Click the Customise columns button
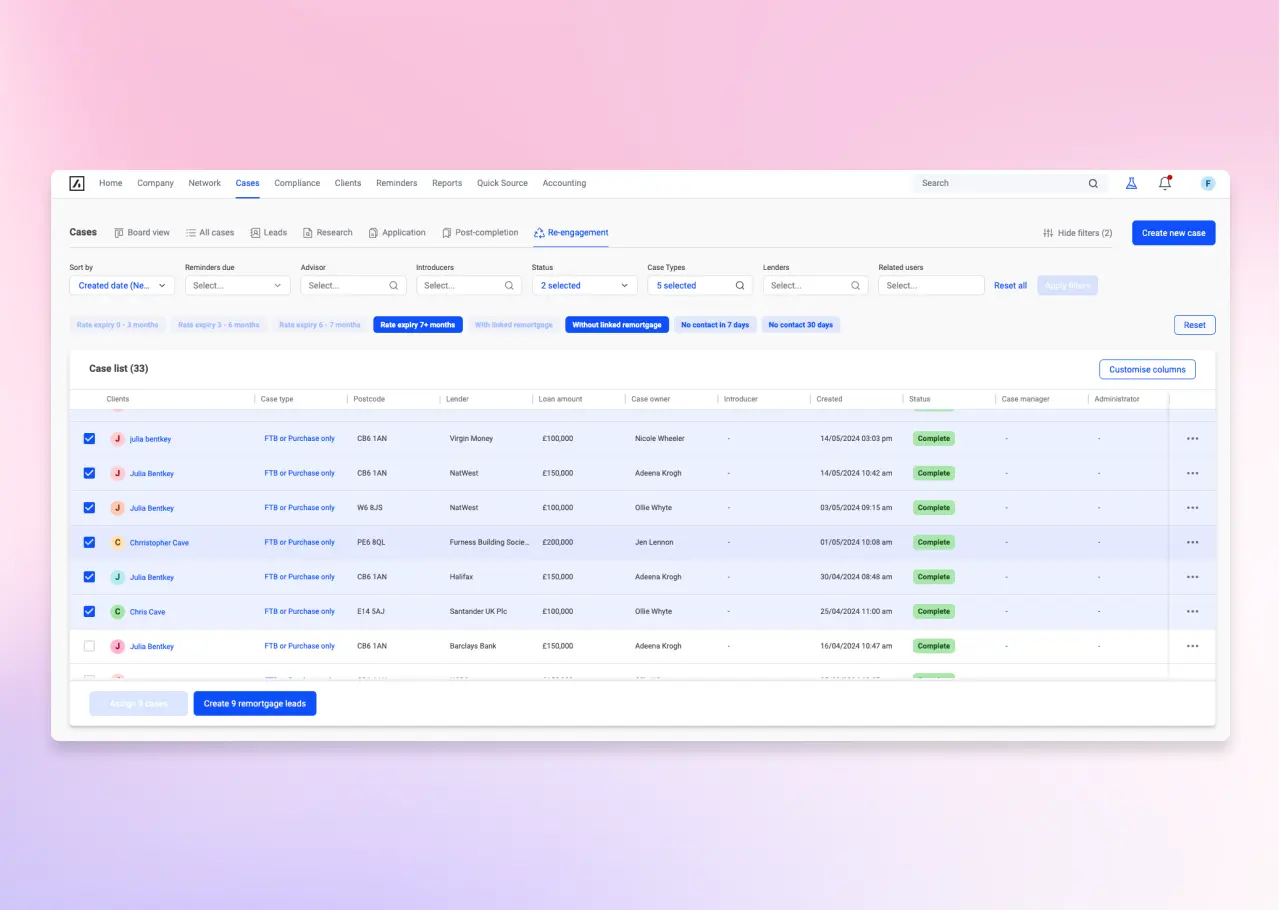The width and height of the screenshot is (1280, 910). [x=1147, y=369]
